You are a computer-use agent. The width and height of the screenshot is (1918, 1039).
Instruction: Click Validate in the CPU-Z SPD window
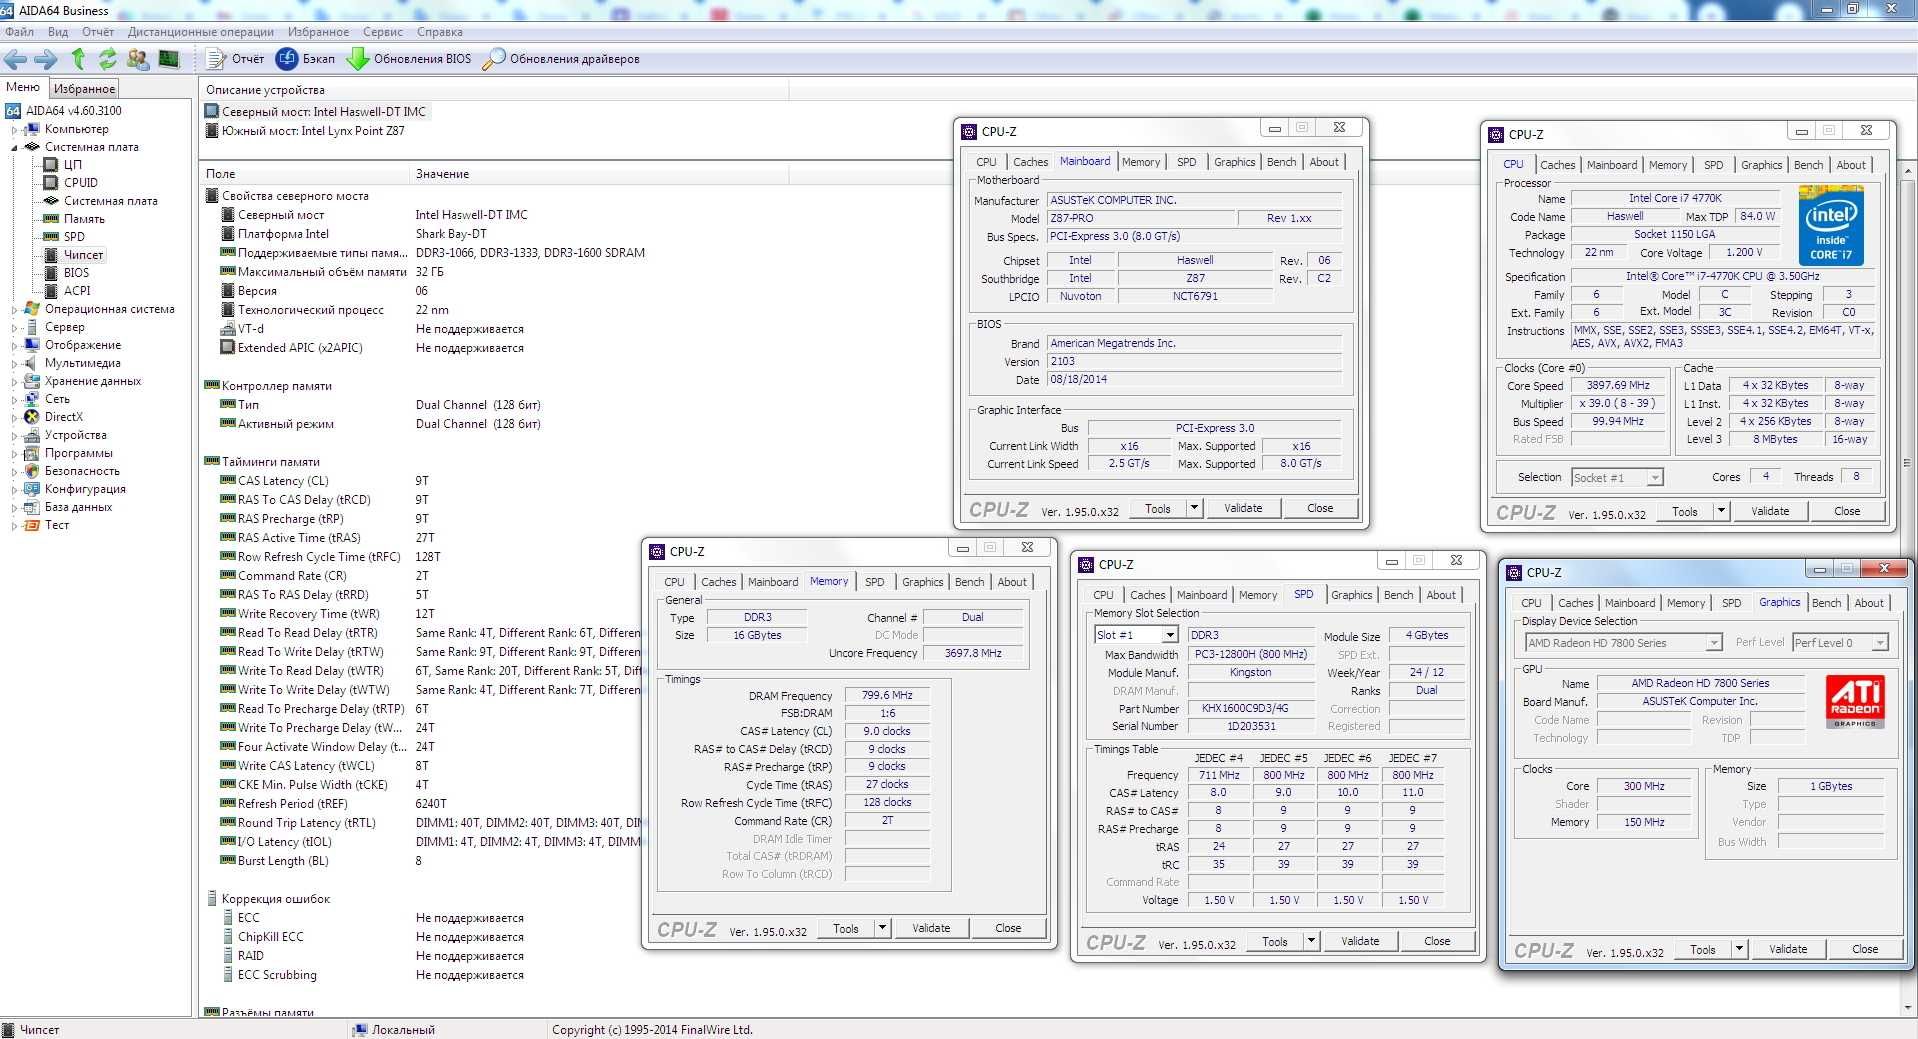pyautogui.click(x=1360, y=941)
